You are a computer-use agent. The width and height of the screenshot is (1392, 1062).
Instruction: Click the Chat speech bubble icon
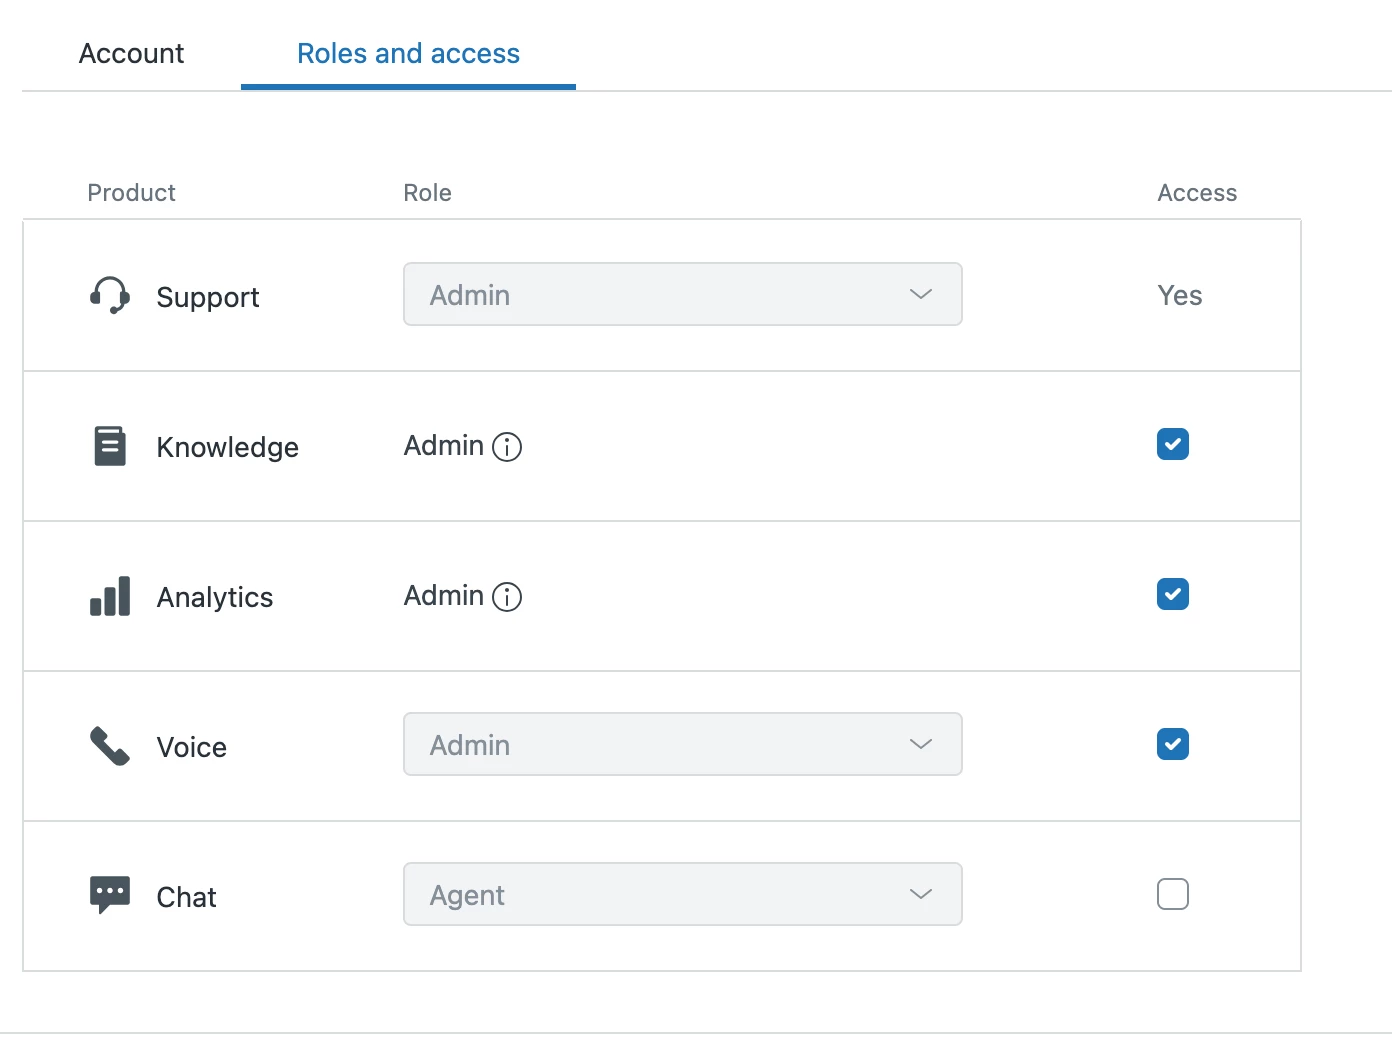(110, 894)
